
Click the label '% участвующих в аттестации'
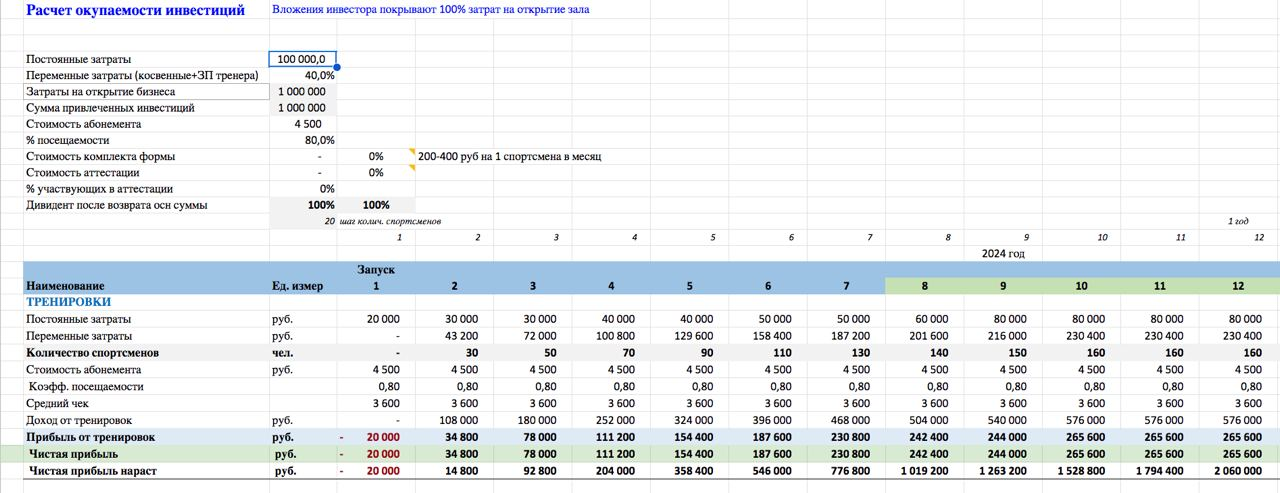tap(99, 189)
